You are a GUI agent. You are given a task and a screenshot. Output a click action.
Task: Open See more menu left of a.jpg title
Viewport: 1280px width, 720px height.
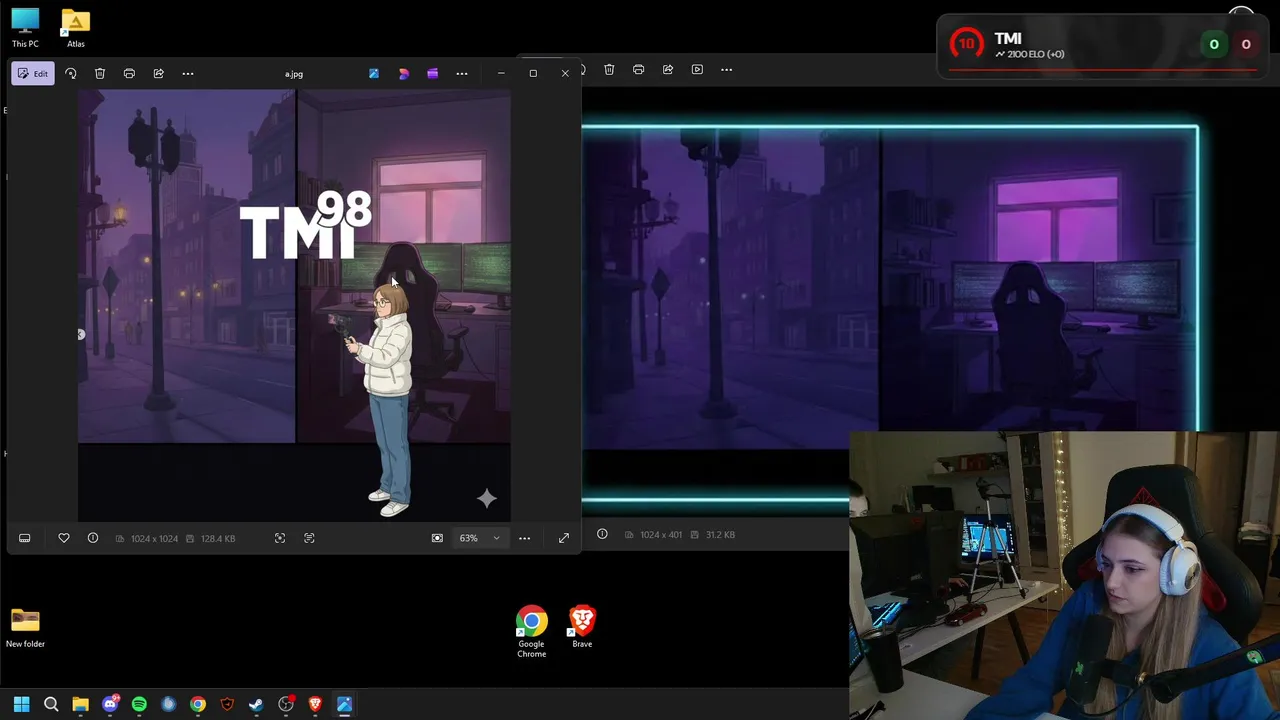coord(188,73)
